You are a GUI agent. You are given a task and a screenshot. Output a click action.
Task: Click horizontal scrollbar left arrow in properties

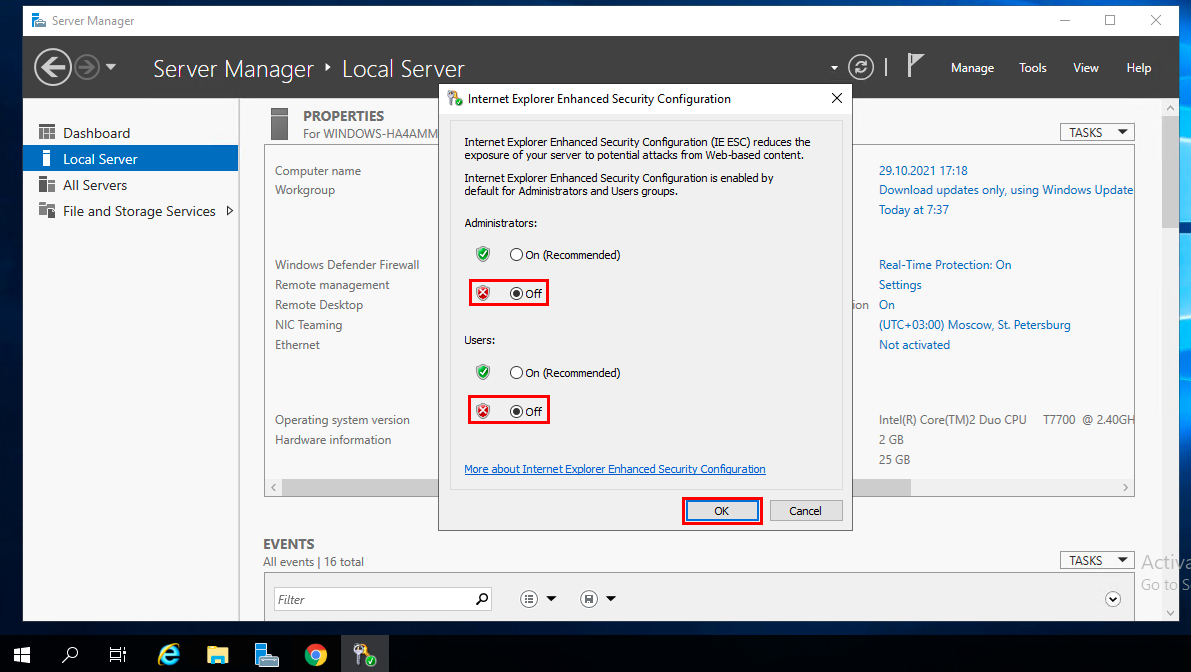[x=273, y=487]
